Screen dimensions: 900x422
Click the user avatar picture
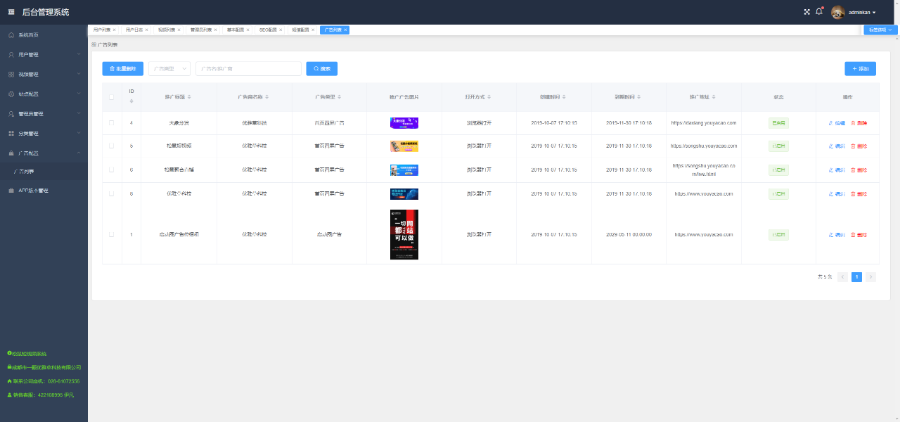click(x=837, y=12)
